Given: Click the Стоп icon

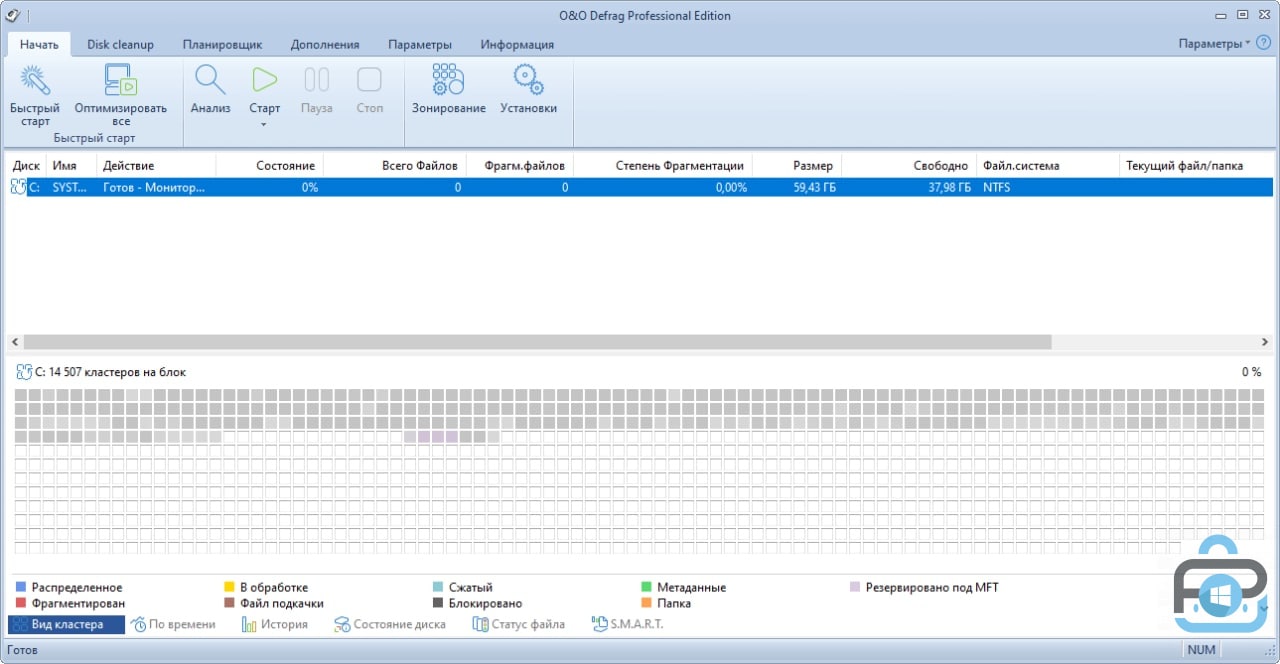Looking at the screenshot, I should point(370,80).
